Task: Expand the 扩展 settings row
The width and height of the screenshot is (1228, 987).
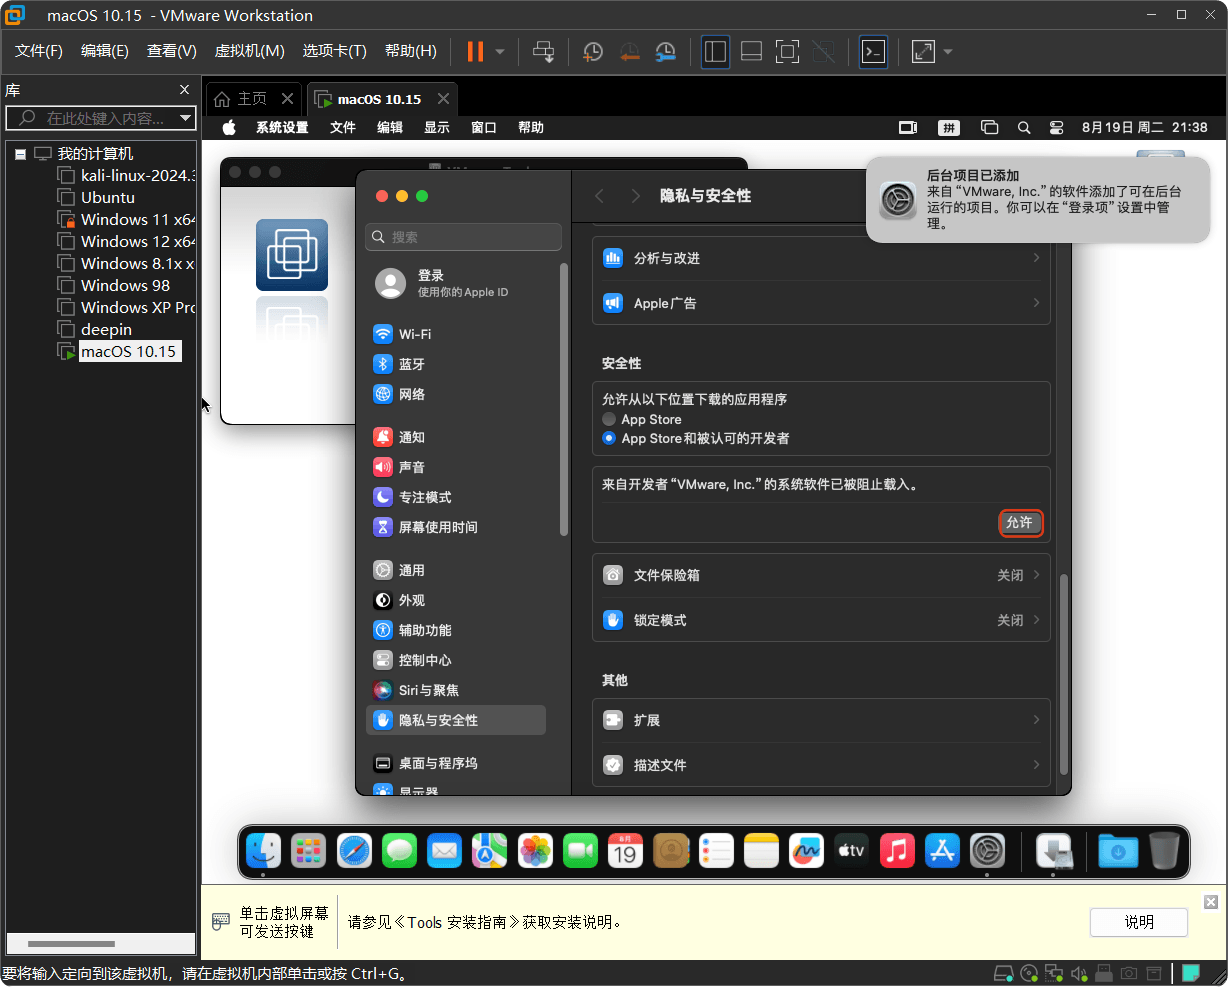Action: (820, 719)
